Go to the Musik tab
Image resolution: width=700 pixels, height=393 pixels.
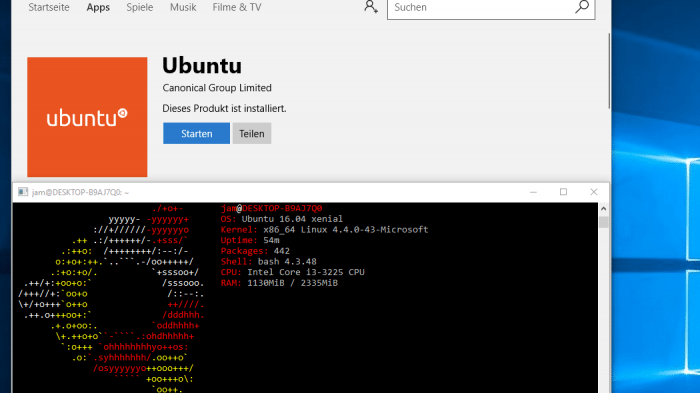point(183,7)
